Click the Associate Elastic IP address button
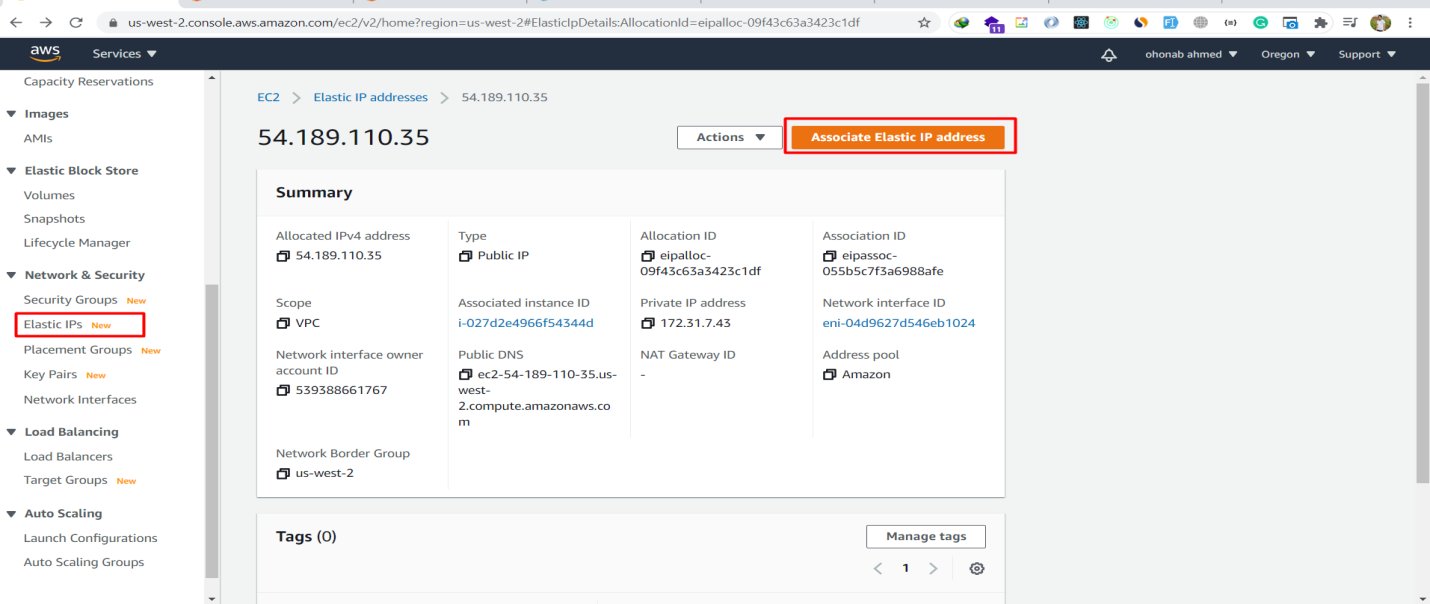This screenshot has width=1430, height=604. [x=898, y=137]
